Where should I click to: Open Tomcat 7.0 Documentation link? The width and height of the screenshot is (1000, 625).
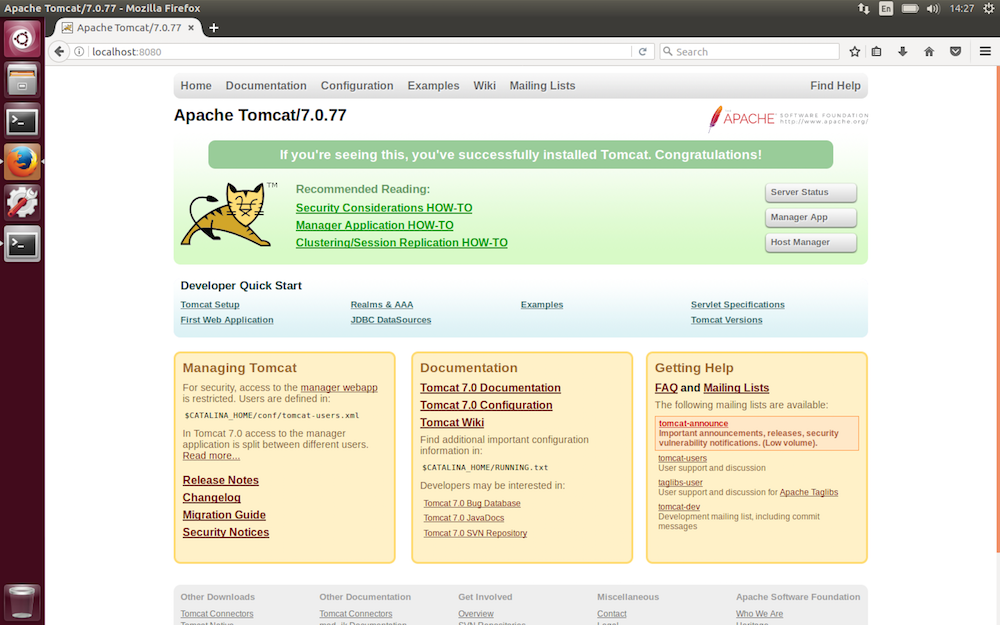click(x=490, y=388)
